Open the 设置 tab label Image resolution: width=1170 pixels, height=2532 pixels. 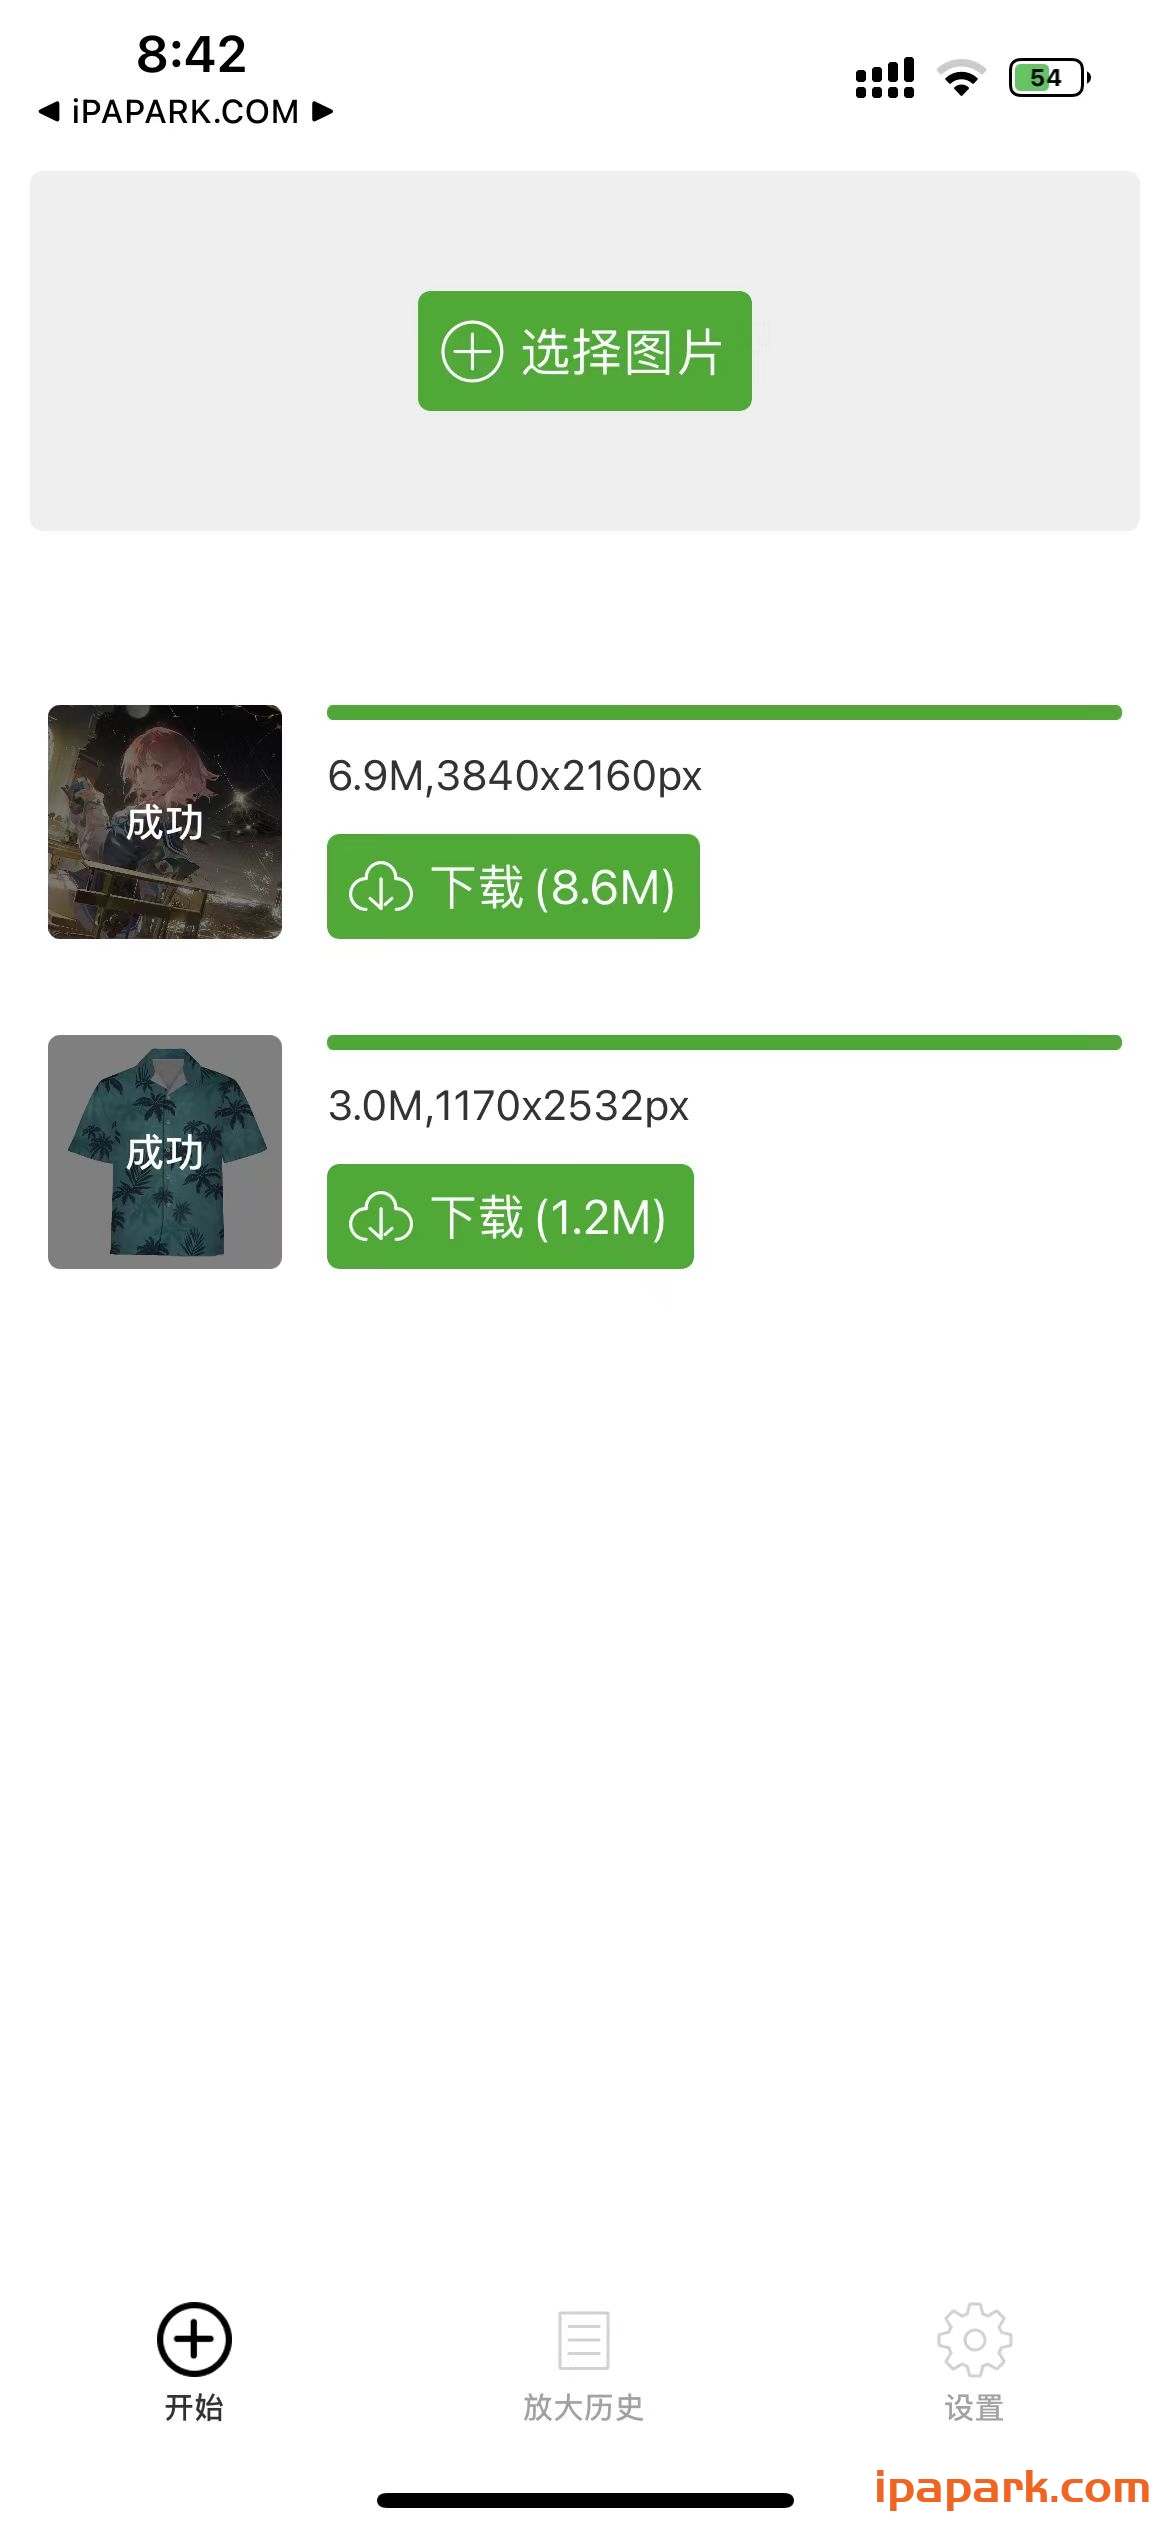point(974,2407)
